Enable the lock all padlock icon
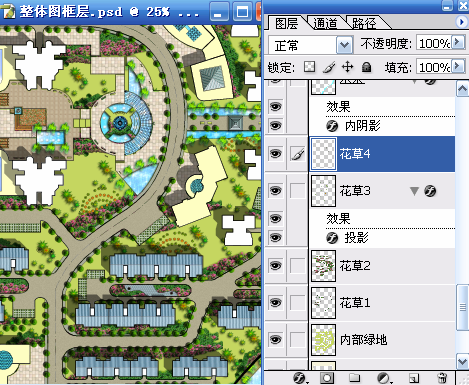 (366, 67)
